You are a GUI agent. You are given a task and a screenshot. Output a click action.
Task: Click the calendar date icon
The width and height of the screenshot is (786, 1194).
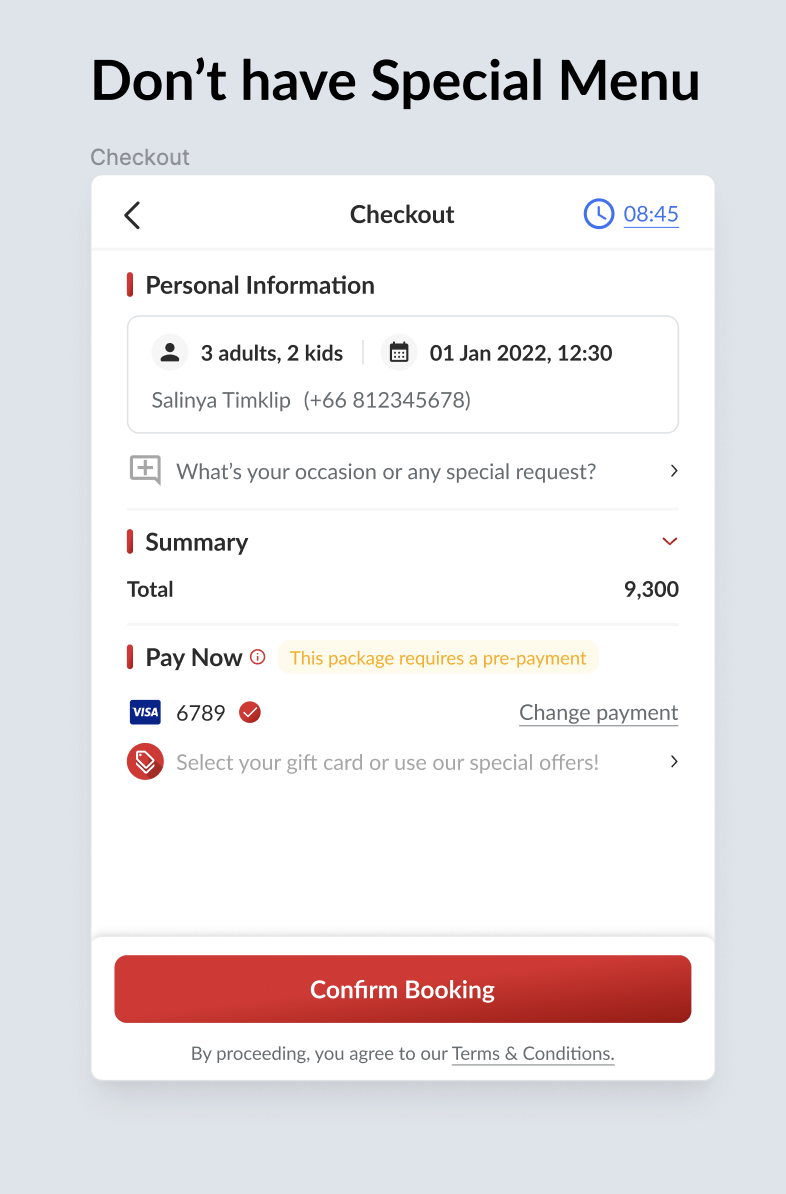click(399, 352)
